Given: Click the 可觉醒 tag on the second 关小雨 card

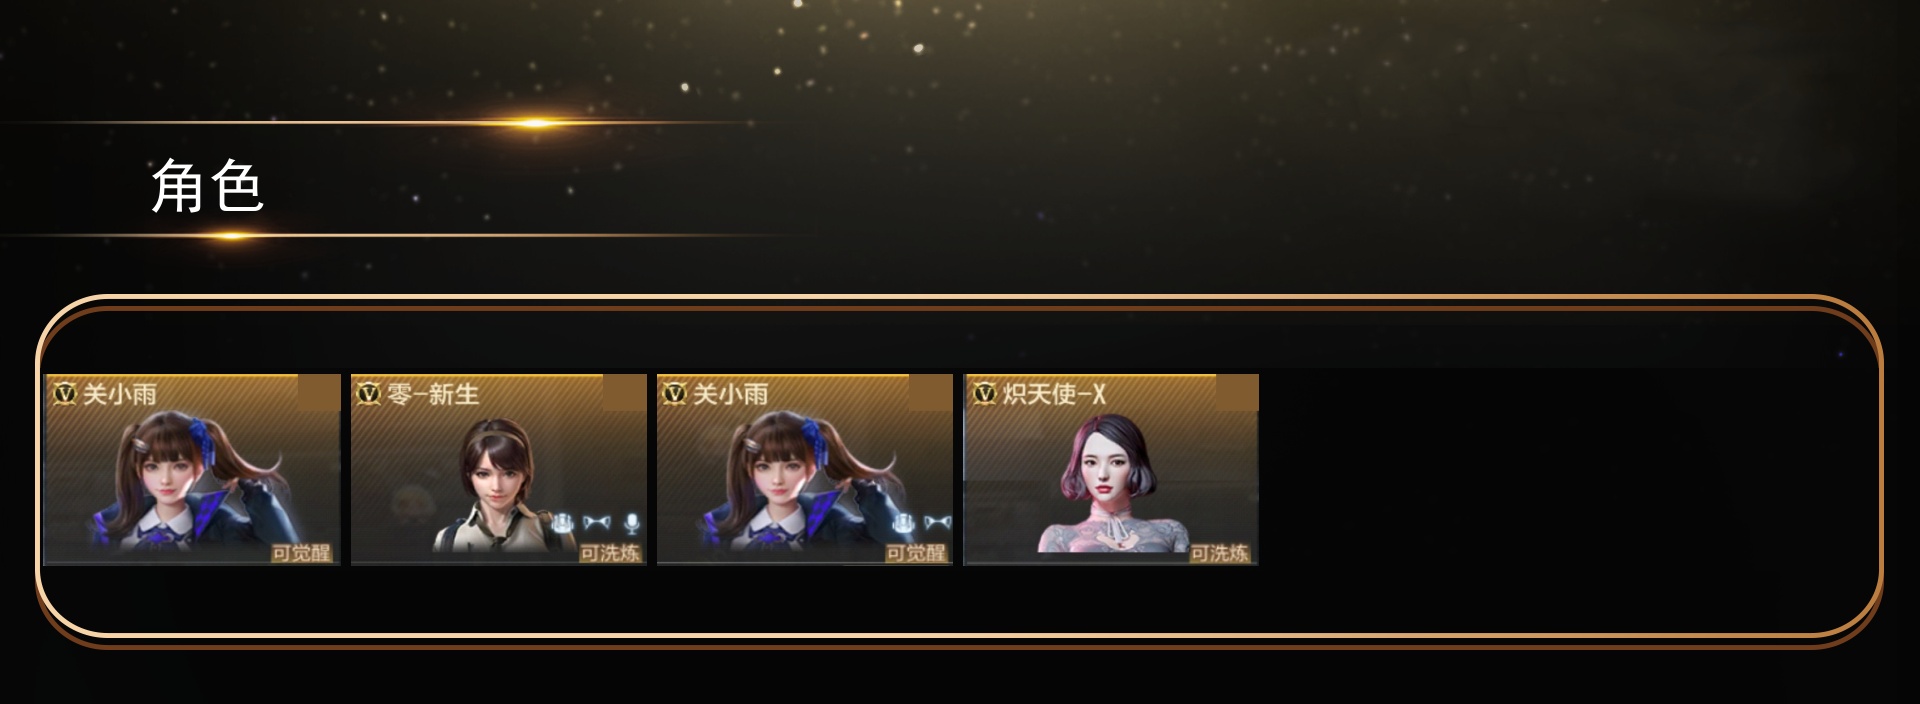Looking at the screenshot, I should (916, 553).
